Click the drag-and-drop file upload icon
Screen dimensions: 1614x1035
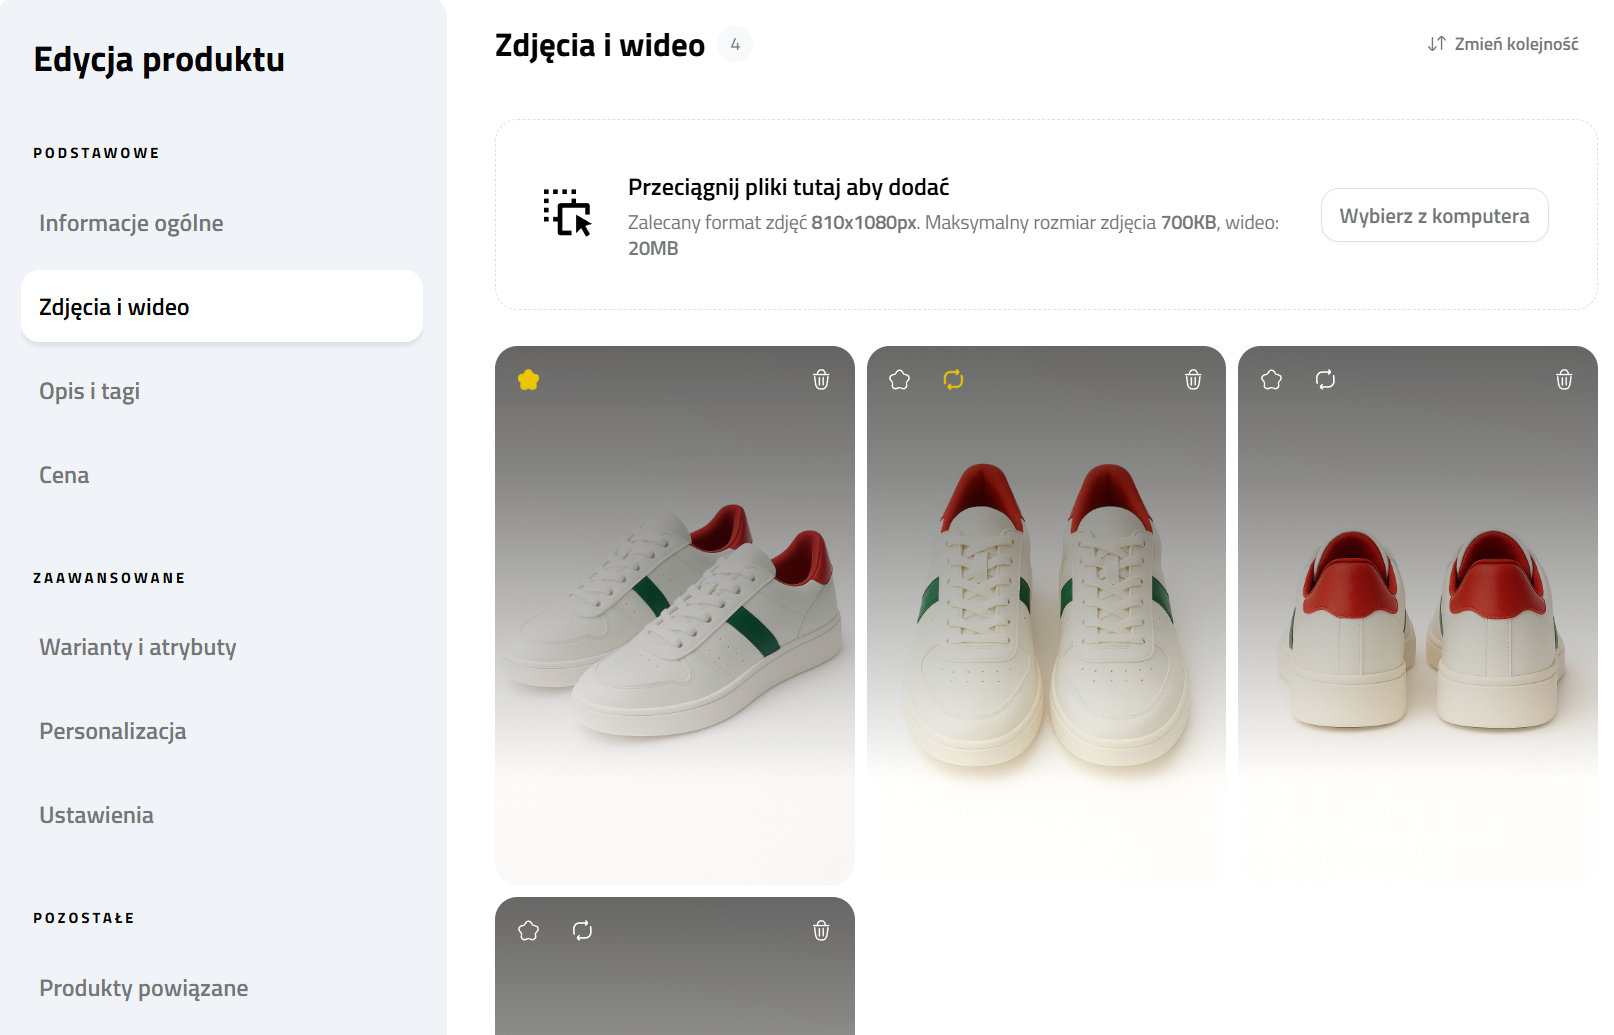[x=567, y=212]
